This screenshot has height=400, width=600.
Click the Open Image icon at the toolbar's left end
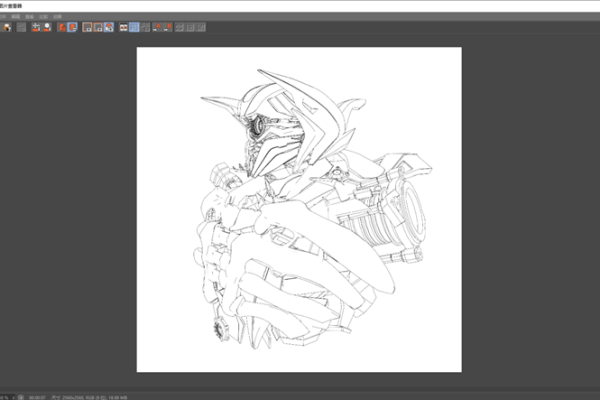[7, 27]
